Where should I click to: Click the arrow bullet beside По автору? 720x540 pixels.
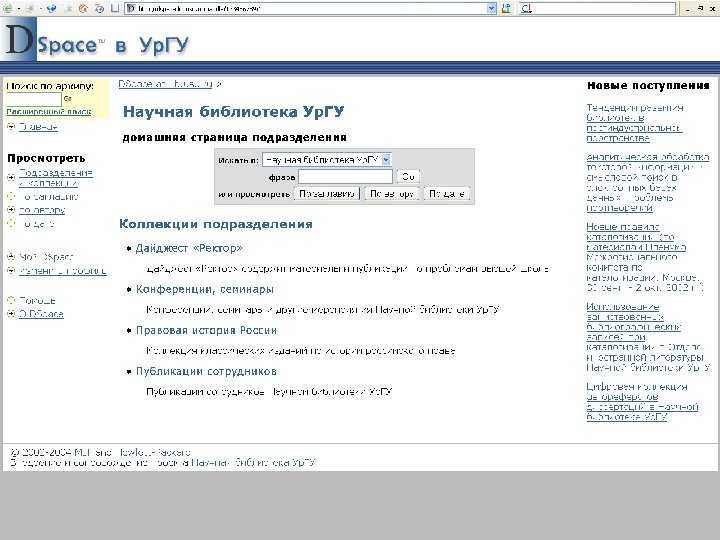pyautogui.click(x=11, y=210)
